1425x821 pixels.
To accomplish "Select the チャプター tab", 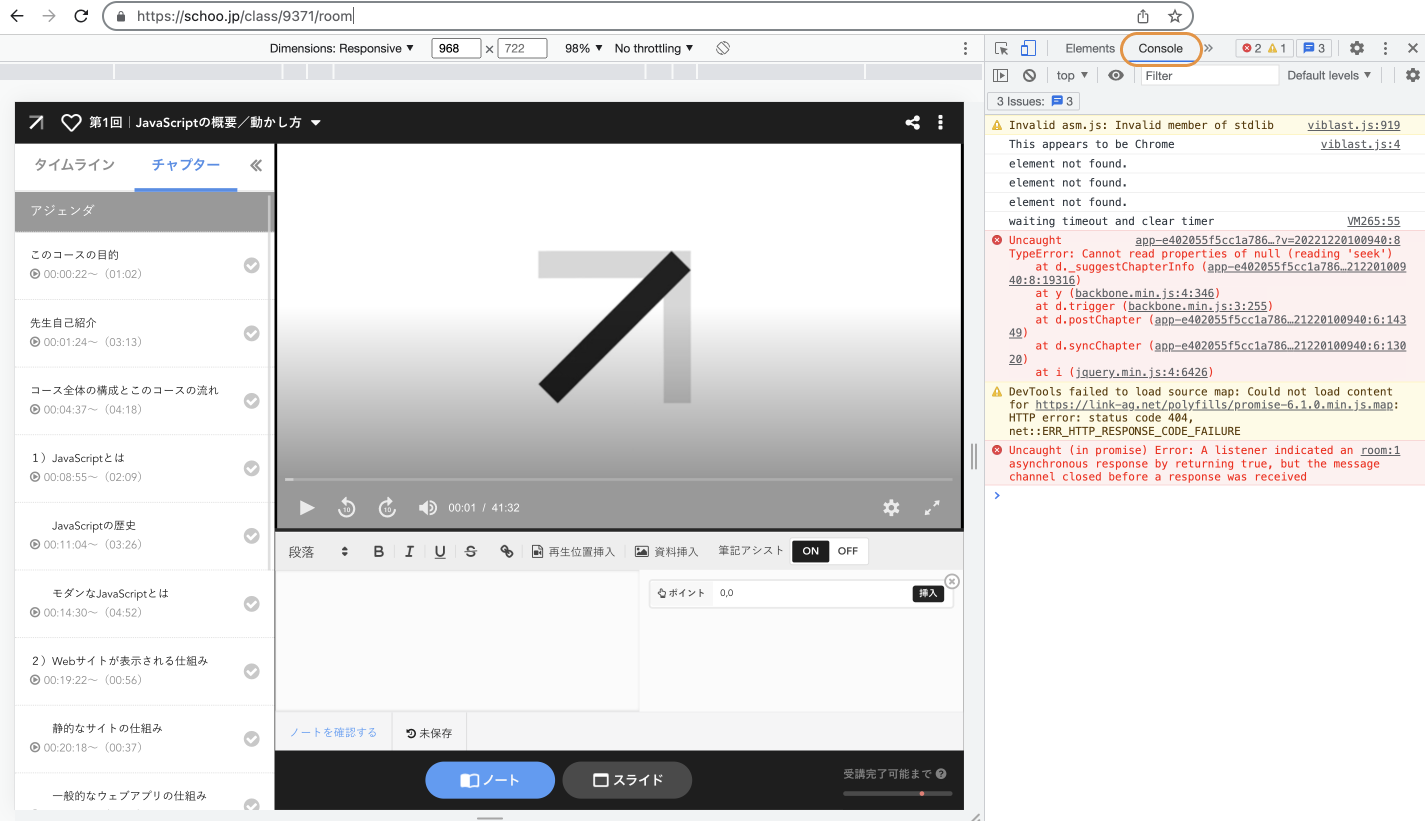I will click(185, 165).
